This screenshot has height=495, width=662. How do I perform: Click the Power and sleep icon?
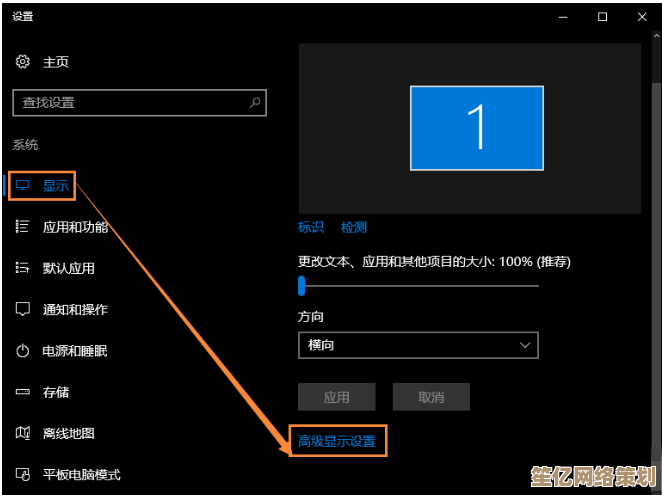23,351
